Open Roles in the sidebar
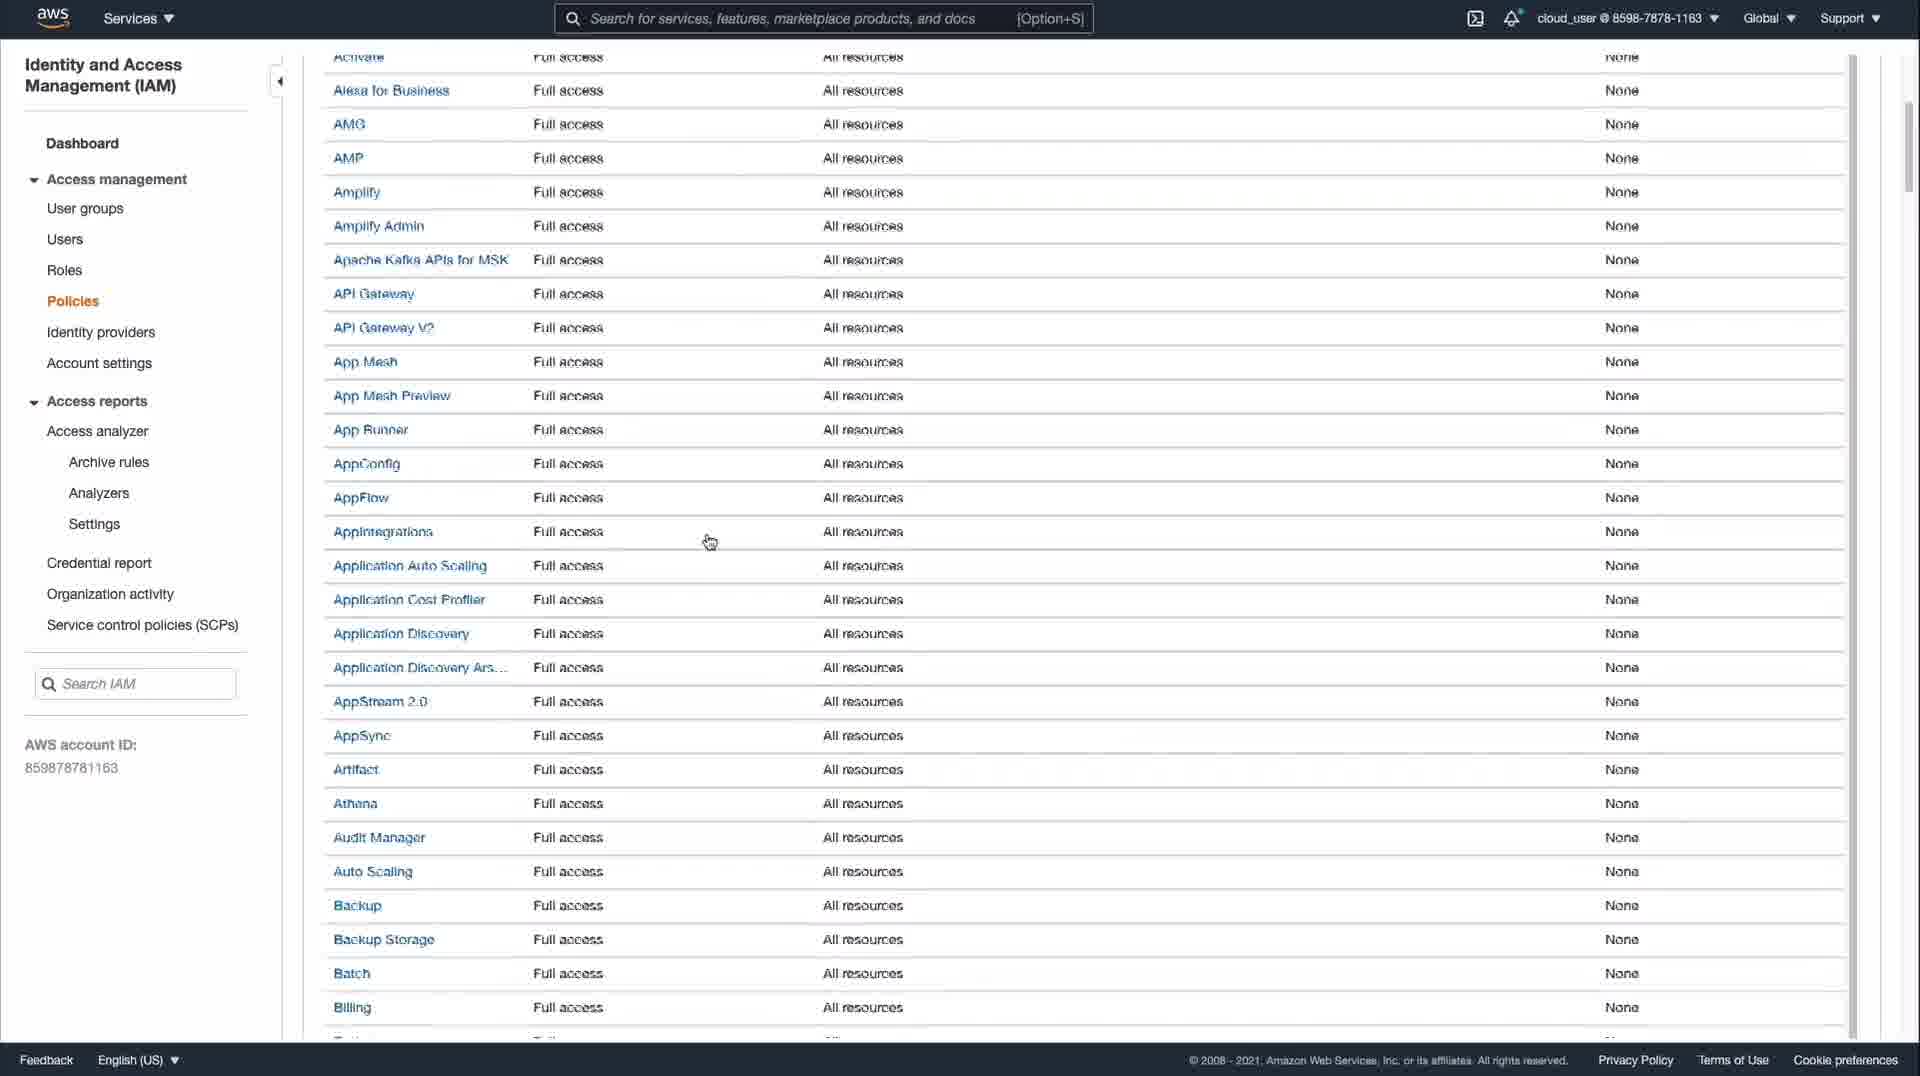 (x=64, y=270)
